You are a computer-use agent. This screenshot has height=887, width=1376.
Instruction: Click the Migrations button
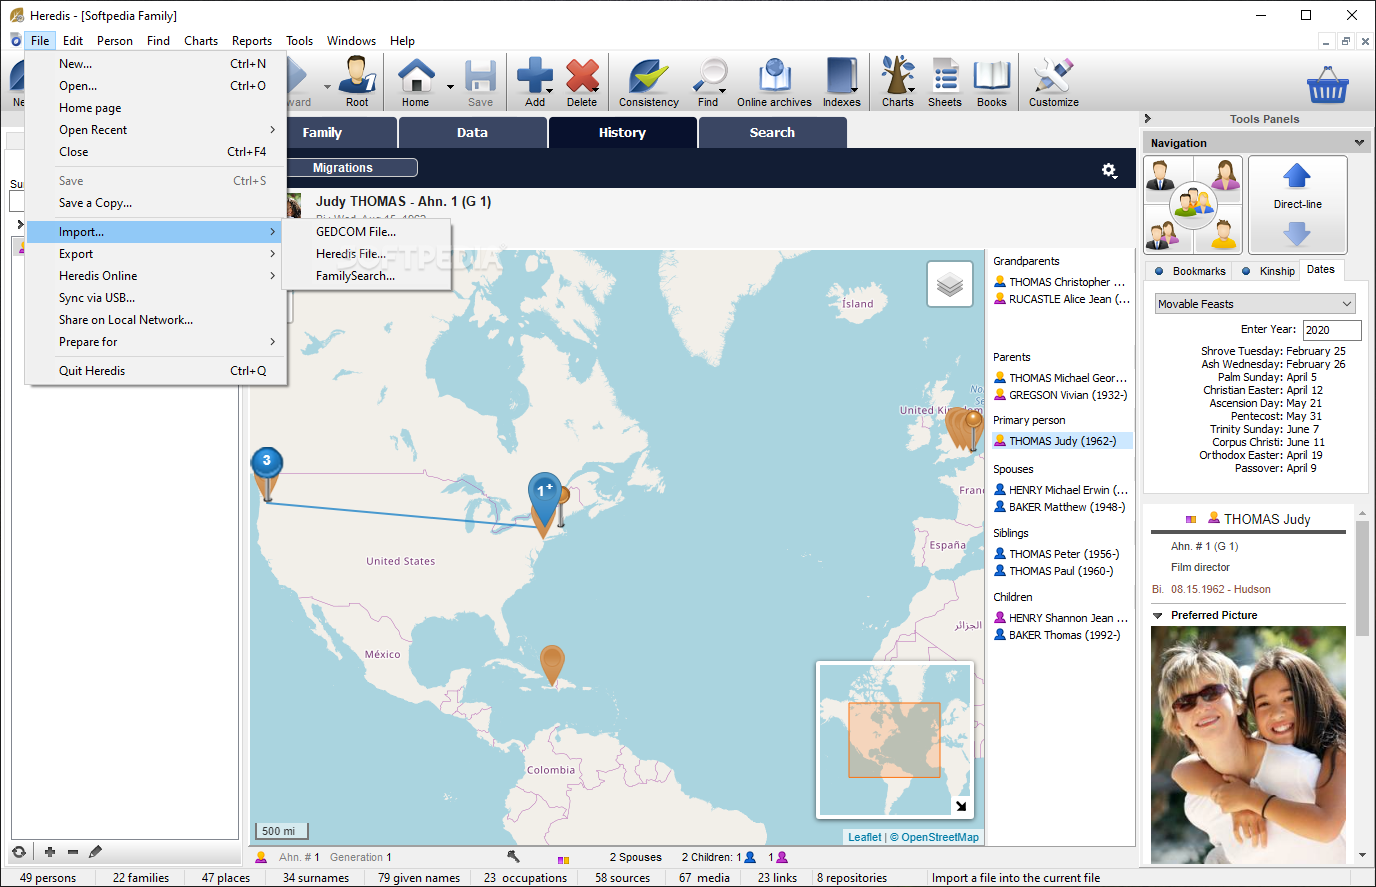(x=343, y=168)
